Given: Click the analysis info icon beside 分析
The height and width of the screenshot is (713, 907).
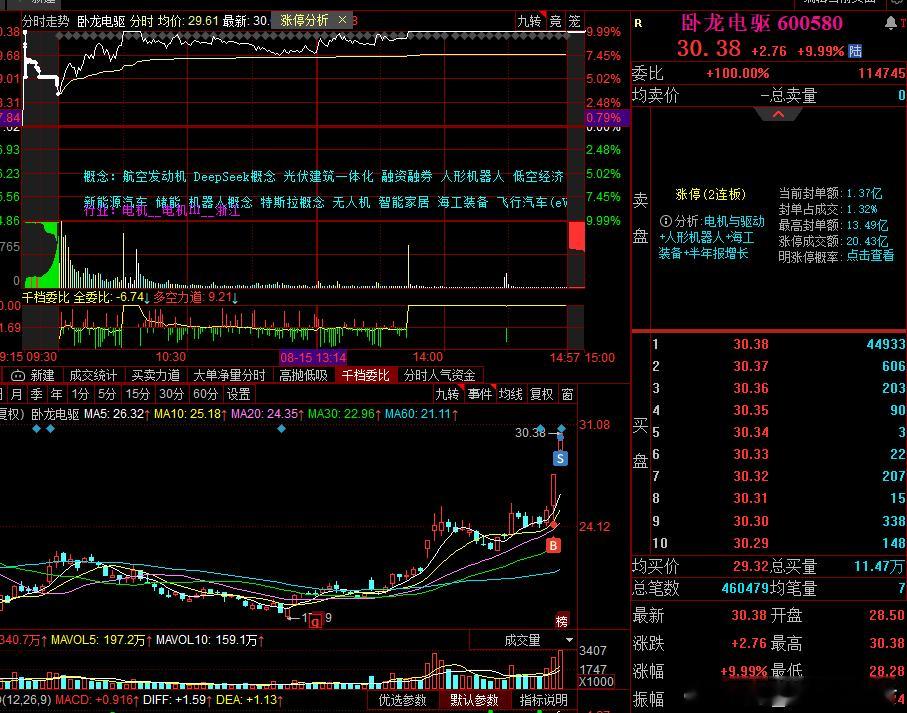Looking at the screenshot, I should 665,221.
